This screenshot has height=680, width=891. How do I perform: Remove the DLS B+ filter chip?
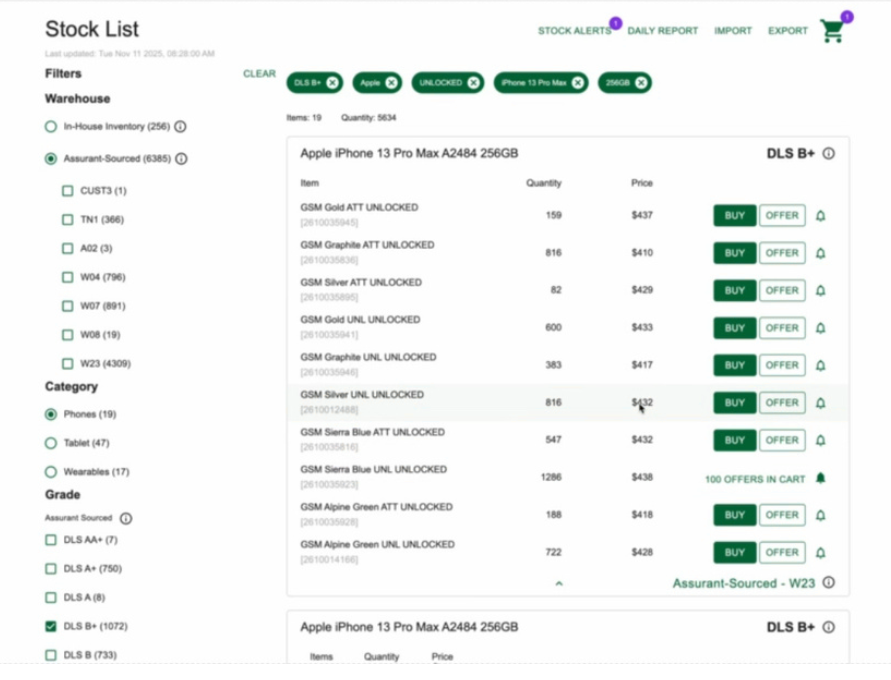click(x=332, y=83)
